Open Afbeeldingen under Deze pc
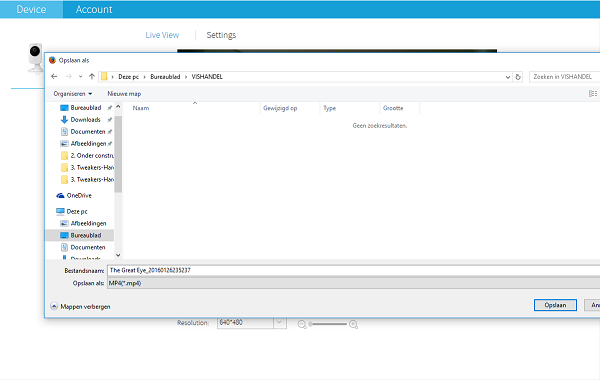 (x=83, y=223)
